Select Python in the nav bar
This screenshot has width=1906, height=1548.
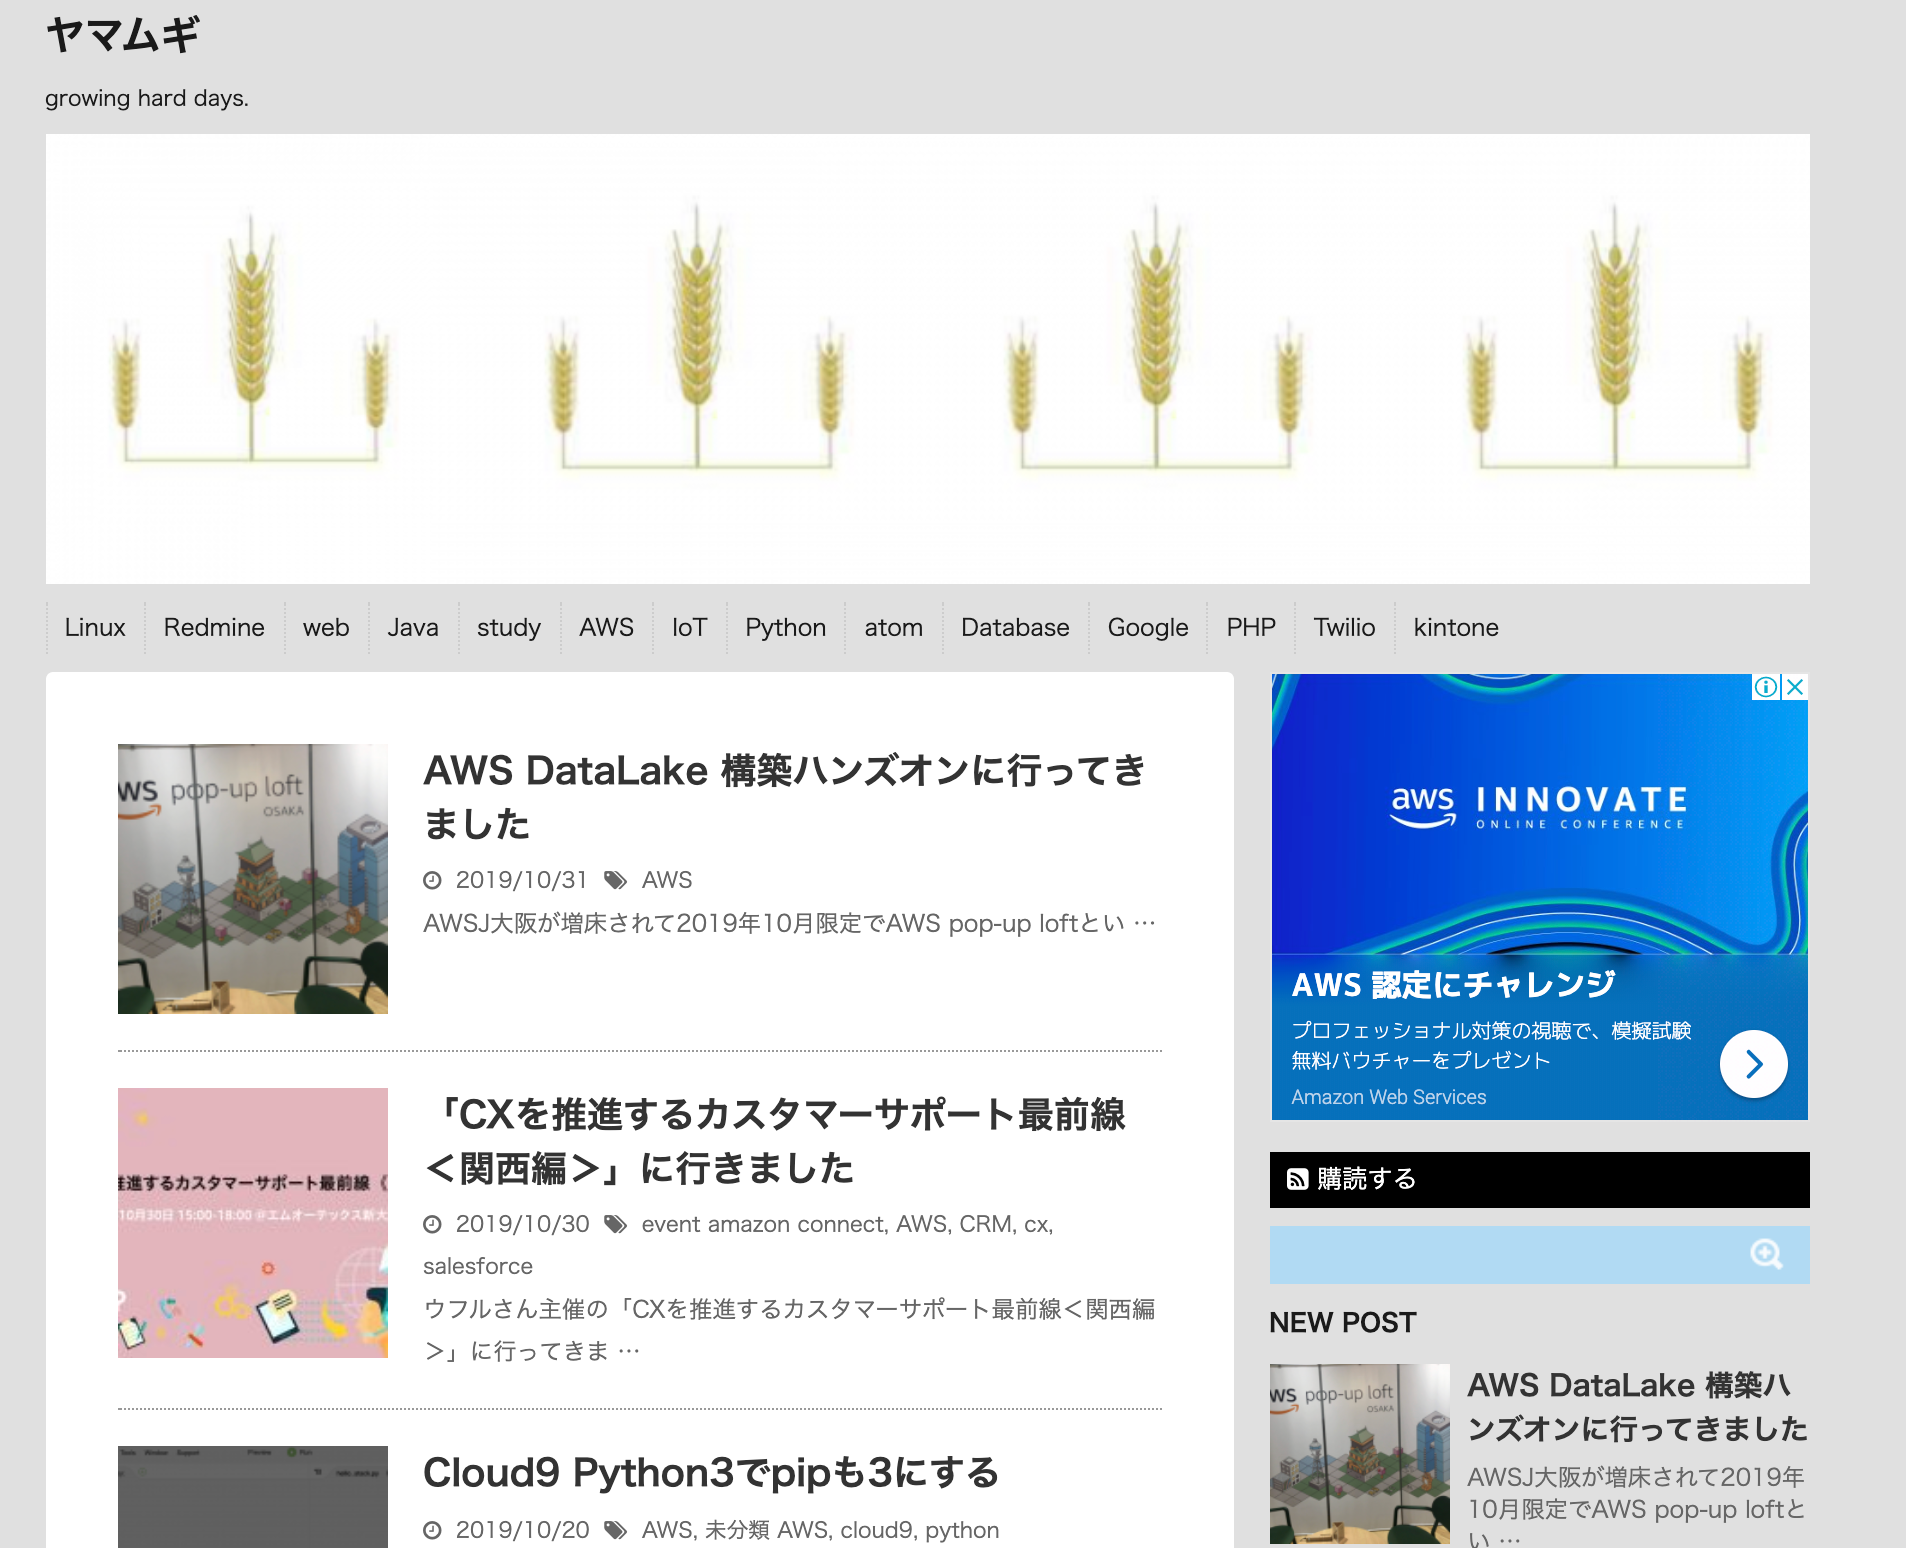(x=785, y=627)
